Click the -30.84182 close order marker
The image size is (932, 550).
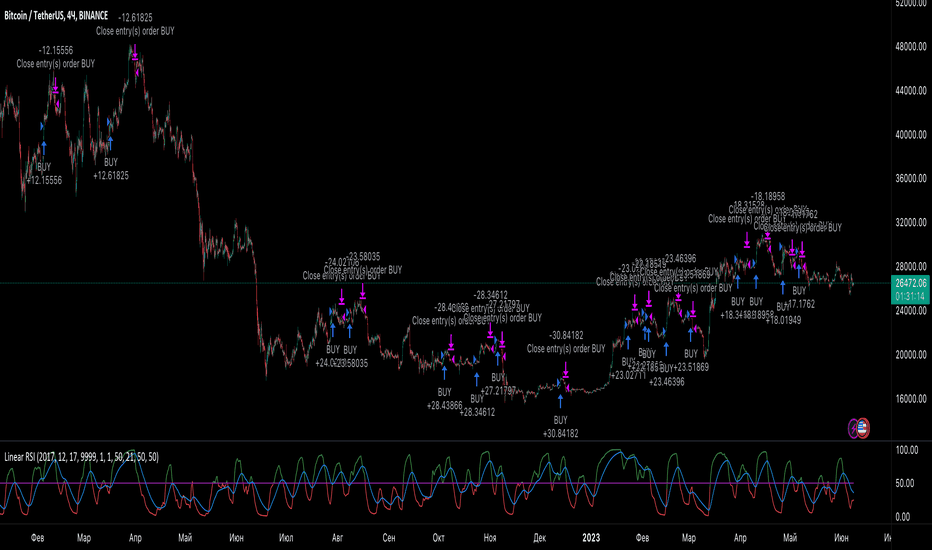(x=565, y=370)
